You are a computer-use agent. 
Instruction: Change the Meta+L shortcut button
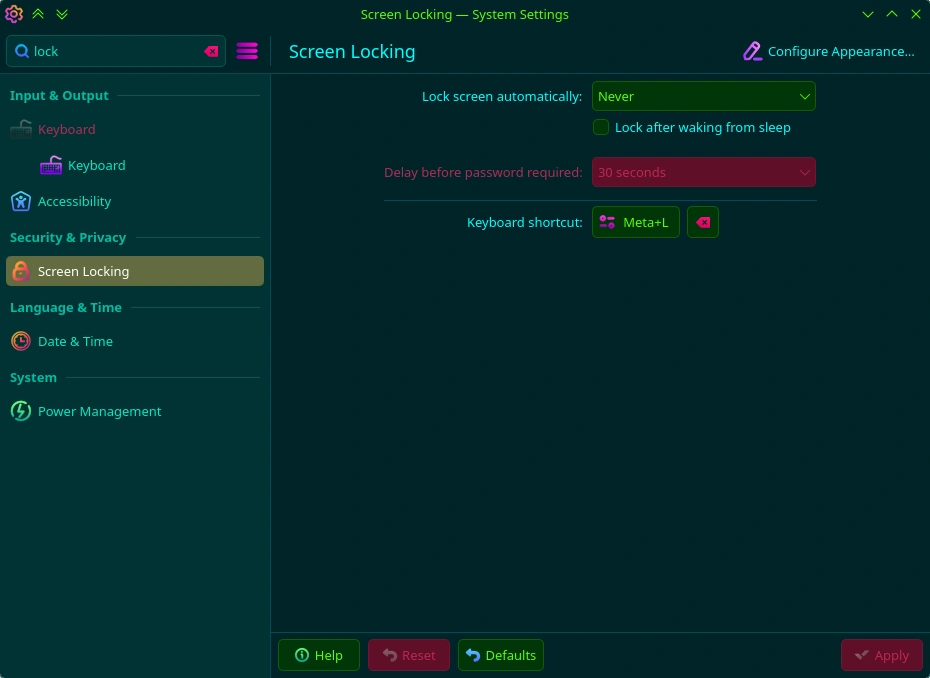pos(635,222)
